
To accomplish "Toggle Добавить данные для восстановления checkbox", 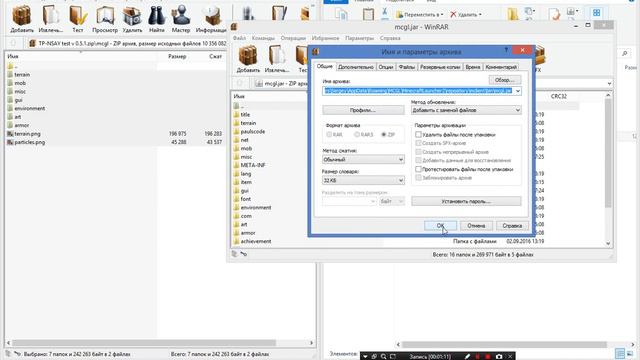I will pos(418,160).
